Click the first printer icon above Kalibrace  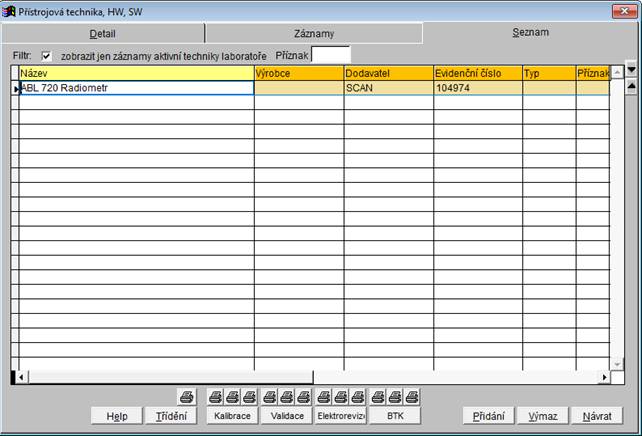coord(215,397)
